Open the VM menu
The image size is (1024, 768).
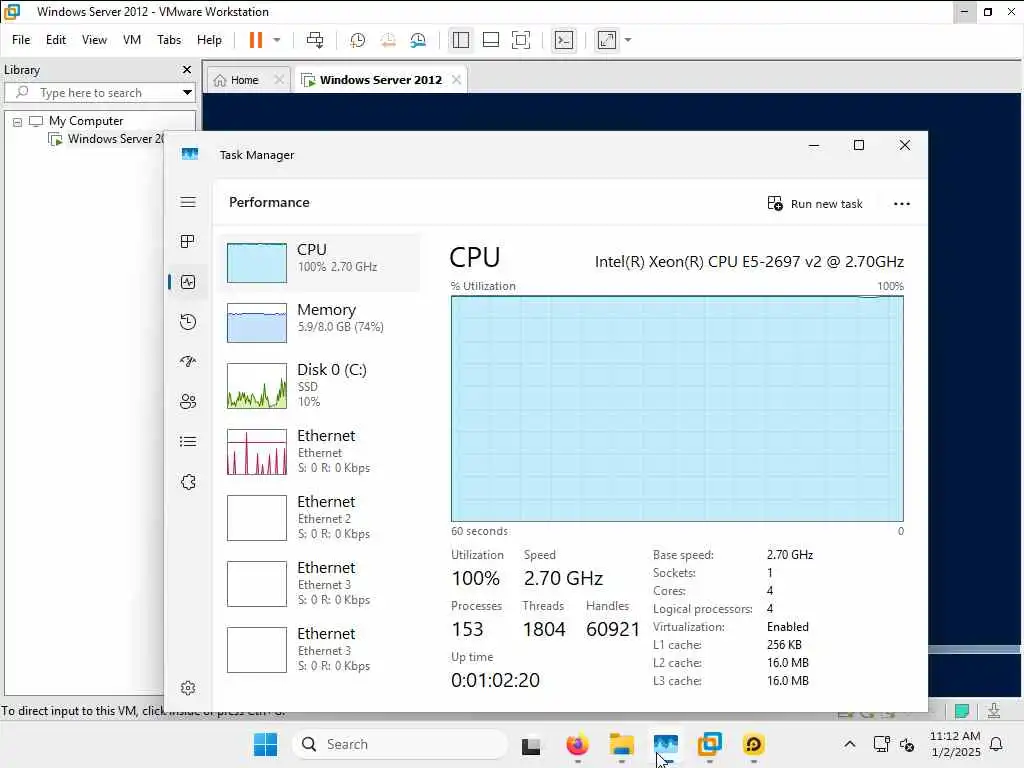[x=132, y=40]
